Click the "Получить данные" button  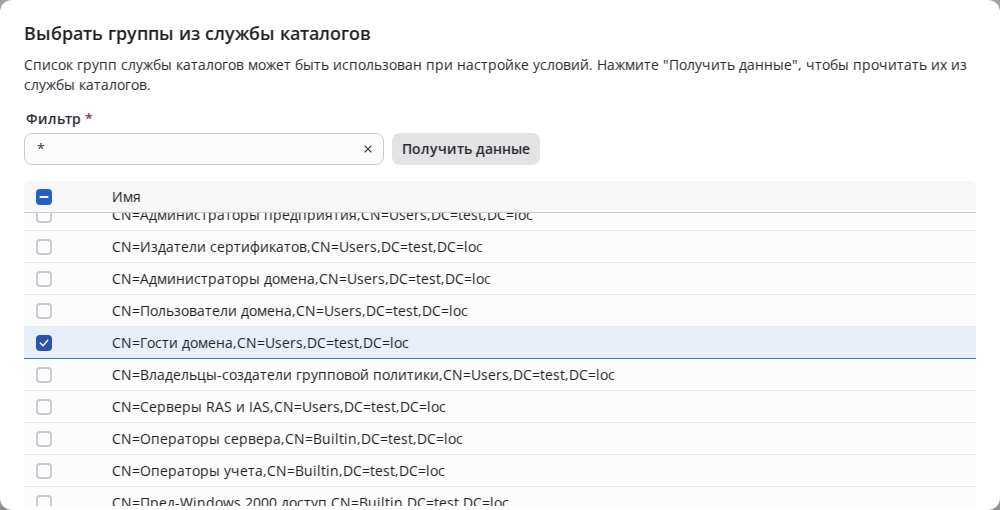[x=465, y=149]
